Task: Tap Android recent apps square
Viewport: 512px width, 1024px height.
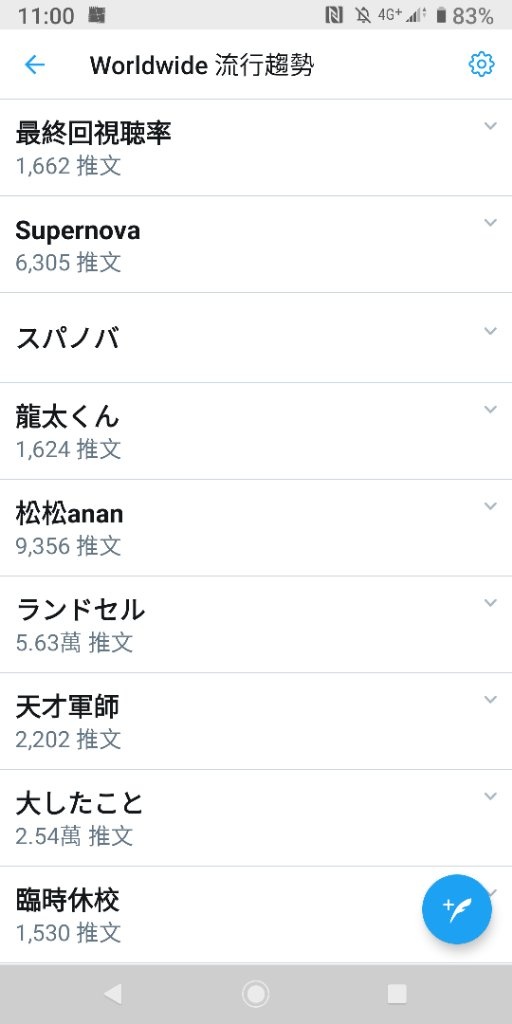Action: [x=397, y=994]
